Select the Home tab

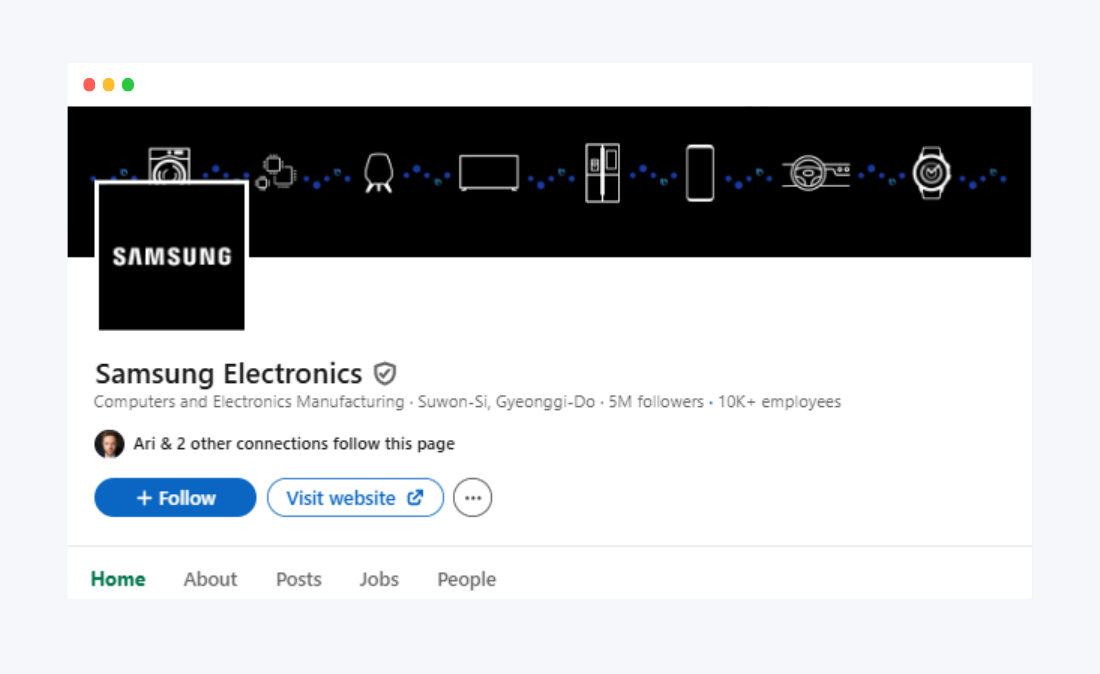tap(118, 579)
